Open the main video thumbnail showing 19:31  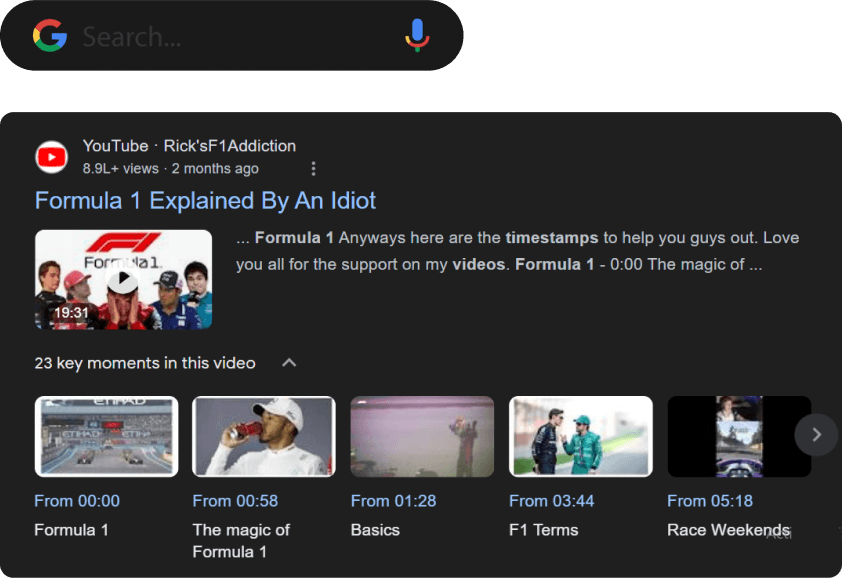pos(123,278)
